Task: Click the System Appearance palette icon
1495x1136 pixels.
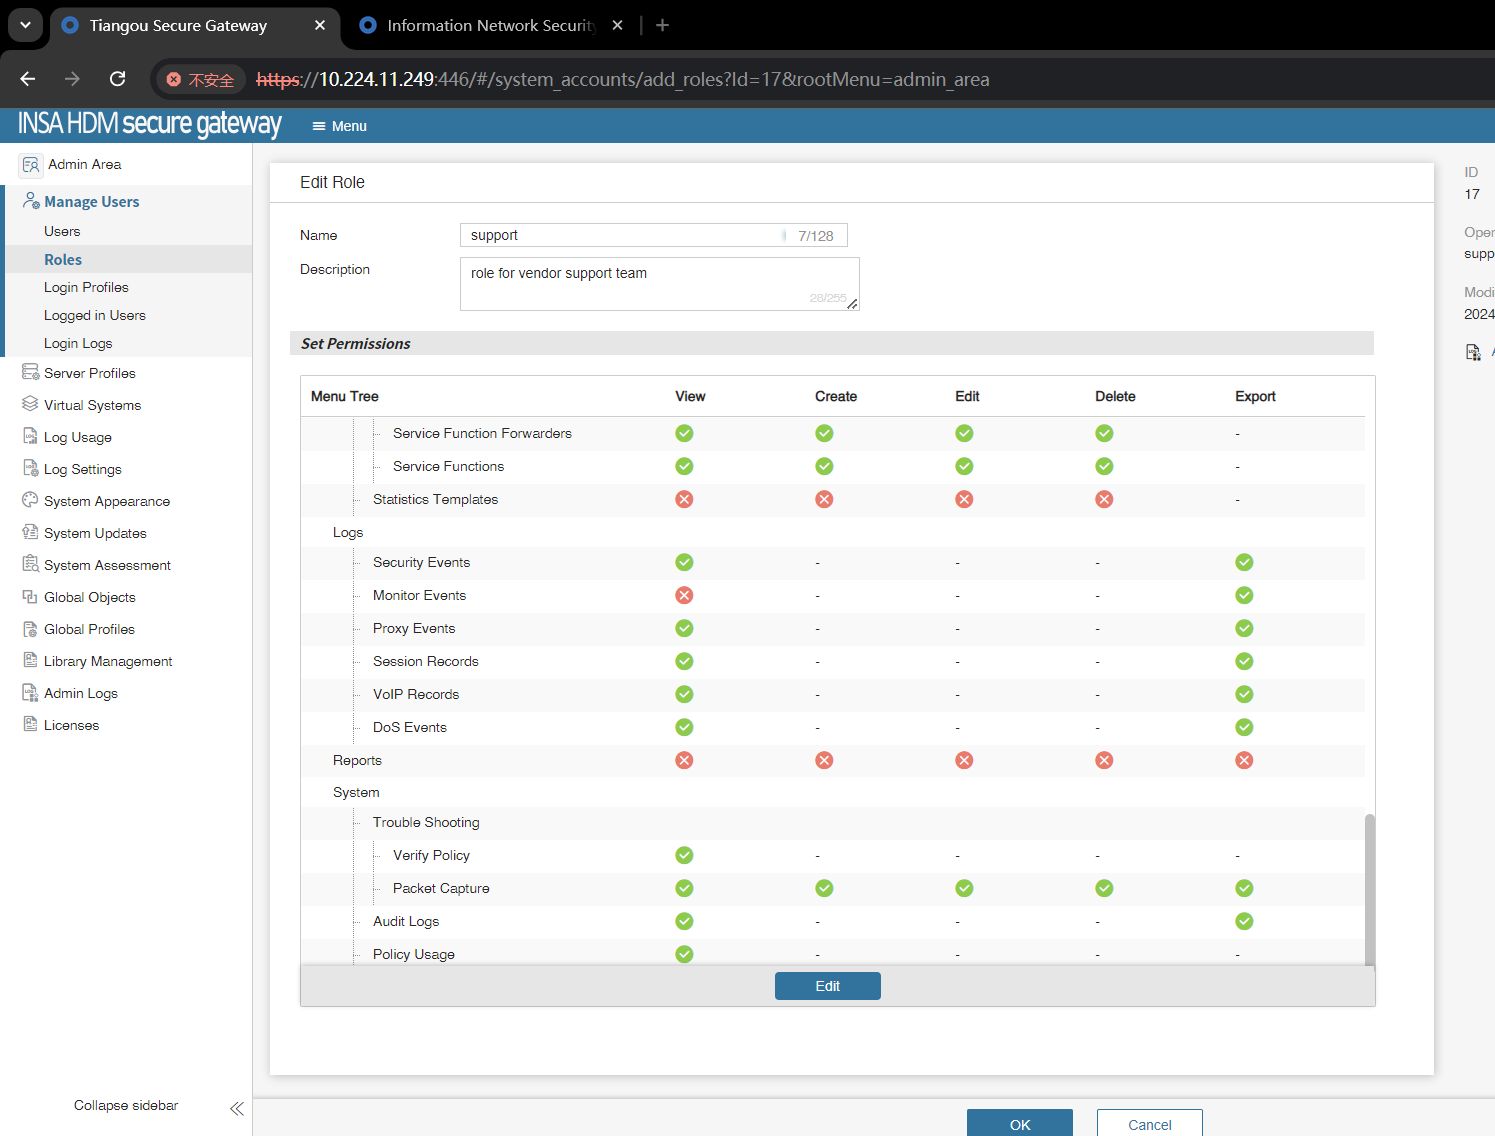Action: (30, 501)
